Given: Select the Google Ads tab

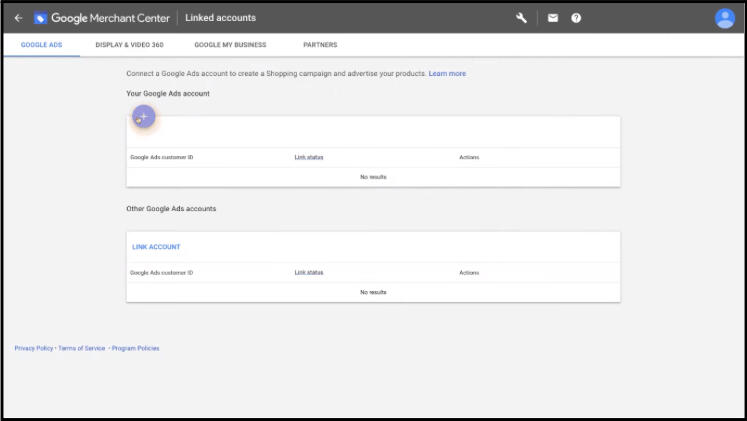Looking at the screenshot, I should 41,45.
